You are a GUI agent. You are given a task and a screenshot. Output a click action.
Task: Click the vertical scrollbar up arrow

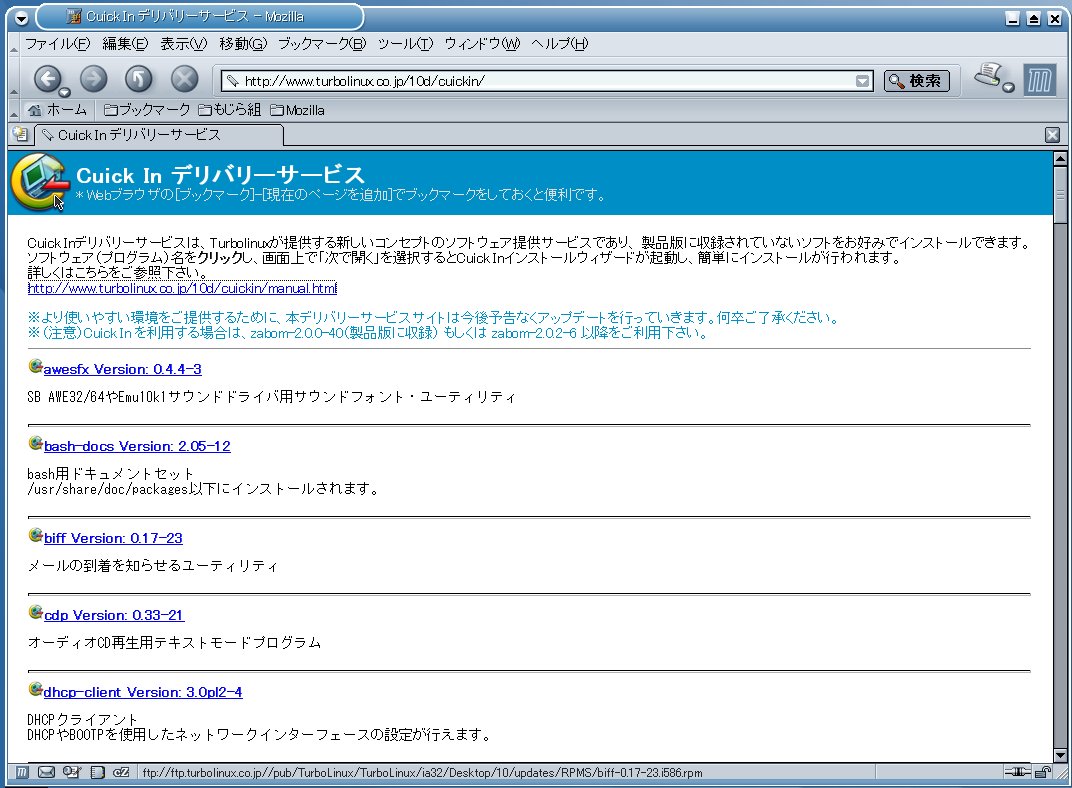[1060, 159]
